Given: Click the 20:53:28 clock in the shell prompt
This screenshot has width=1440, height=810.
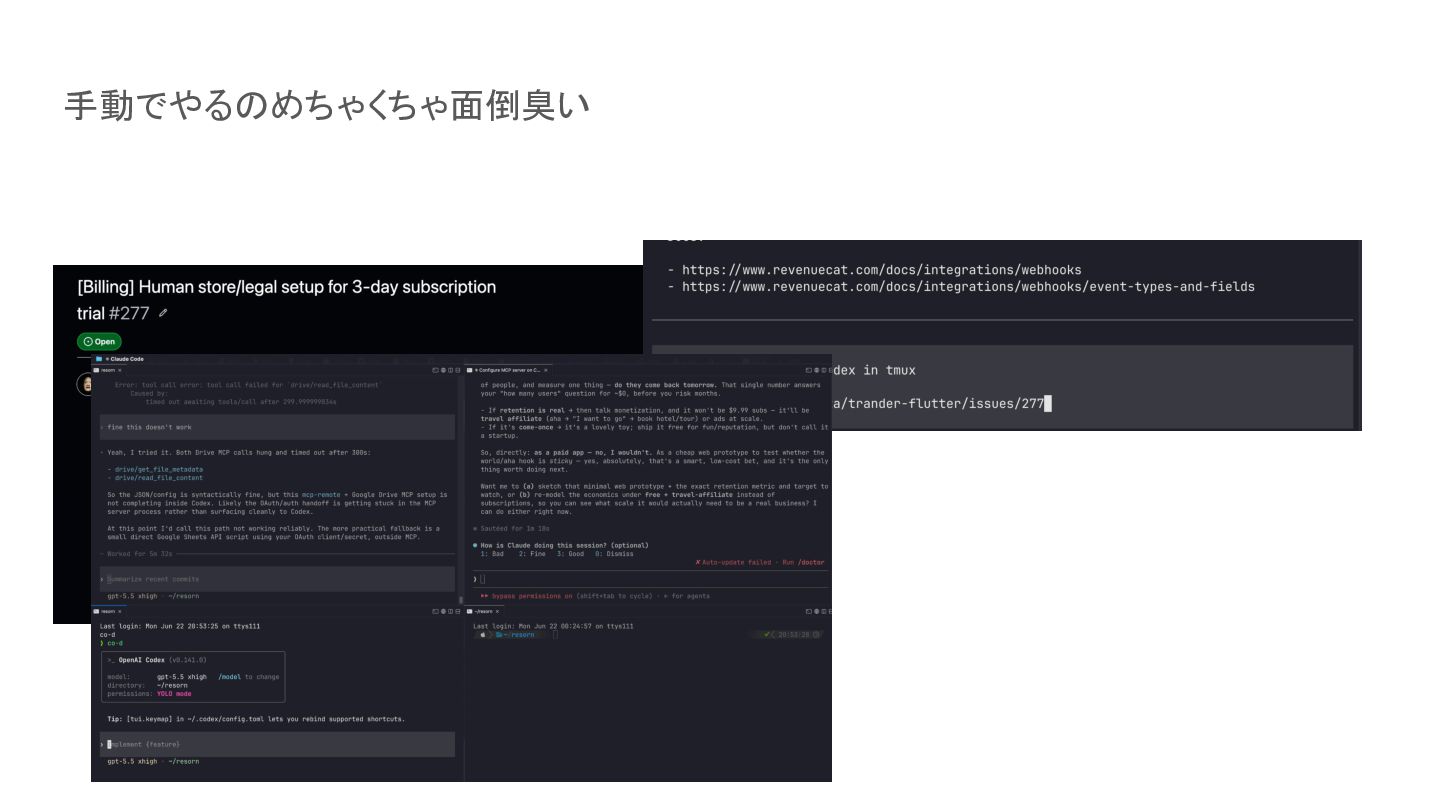Looking at the screenshot, I should [793, 635].
